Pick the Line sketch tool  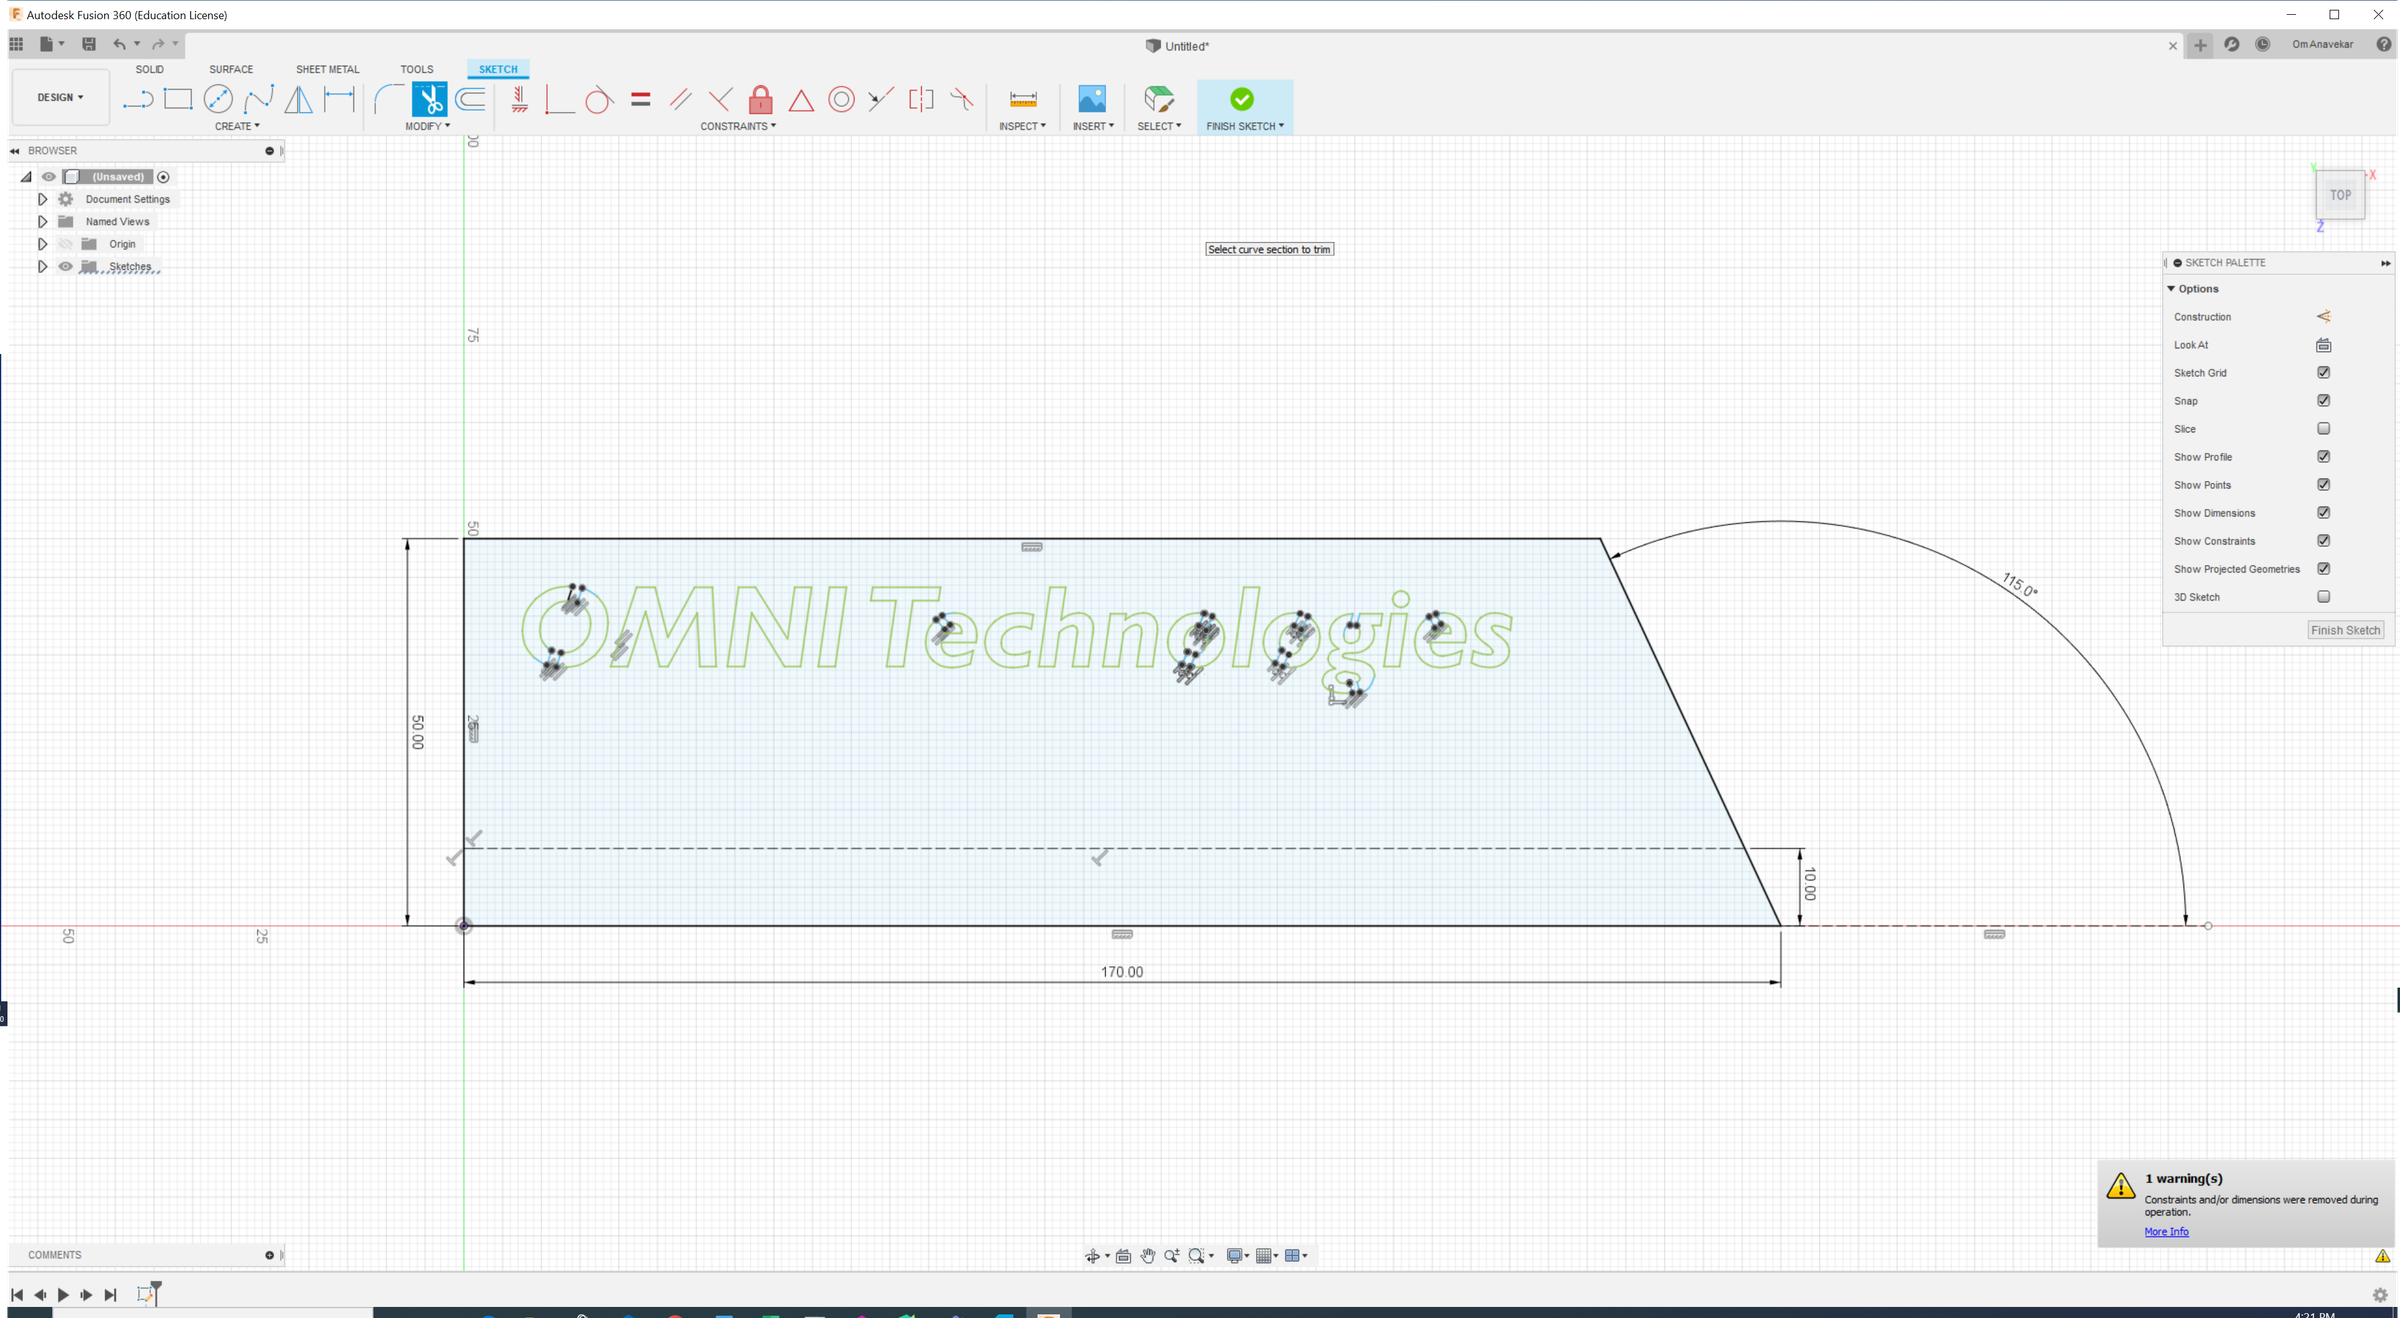pyautogui.click(x=137, y=99)
